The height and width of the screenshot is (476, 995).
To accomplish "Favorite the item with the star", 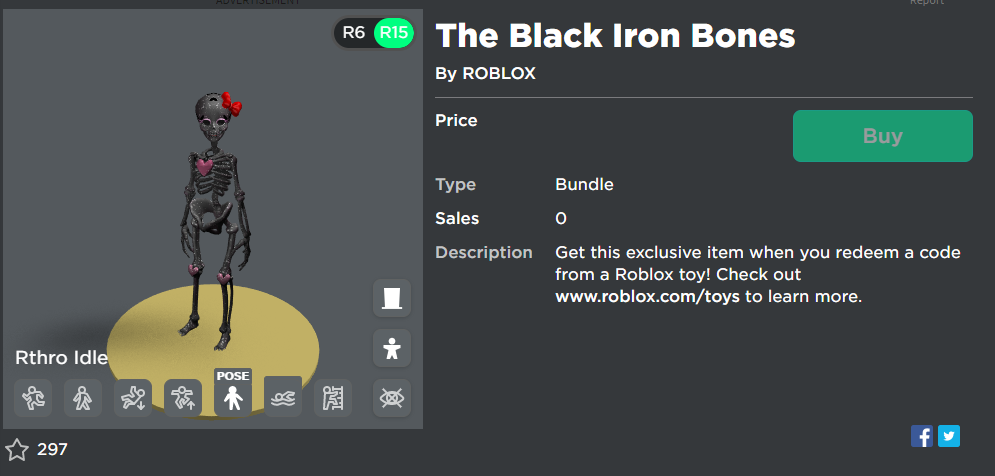I will [16, 450].
